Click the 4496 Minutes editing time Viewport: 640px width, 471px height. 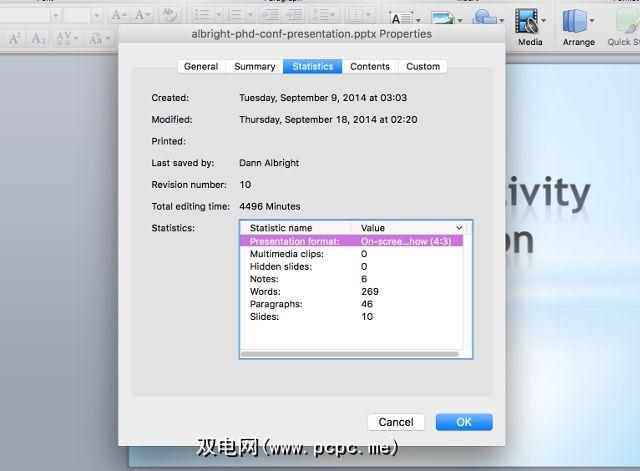[270, 207]
